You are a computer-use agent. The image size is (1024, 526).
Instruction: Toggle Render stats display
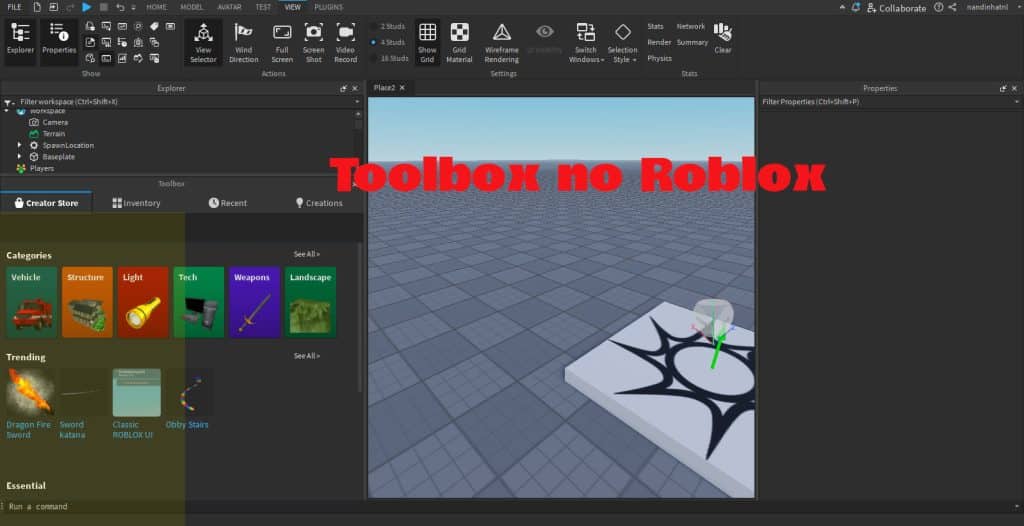(659, 42)
